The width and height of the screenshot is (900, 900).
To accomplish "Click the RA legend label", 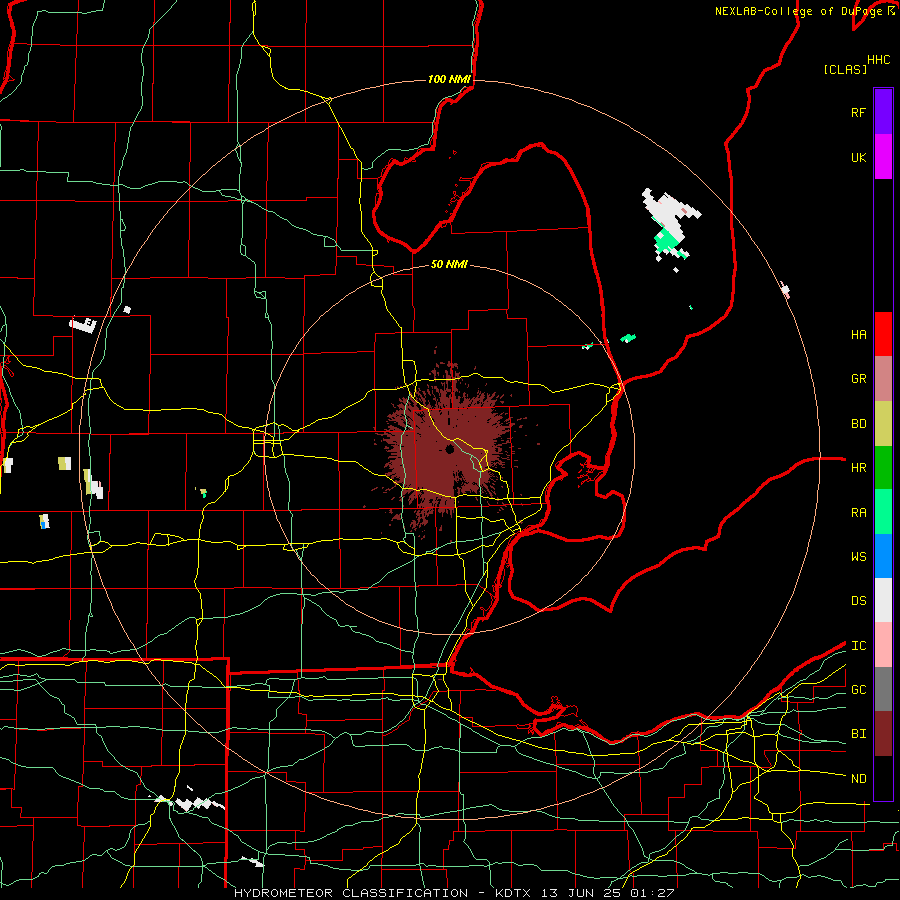I will tap(858, 513).
